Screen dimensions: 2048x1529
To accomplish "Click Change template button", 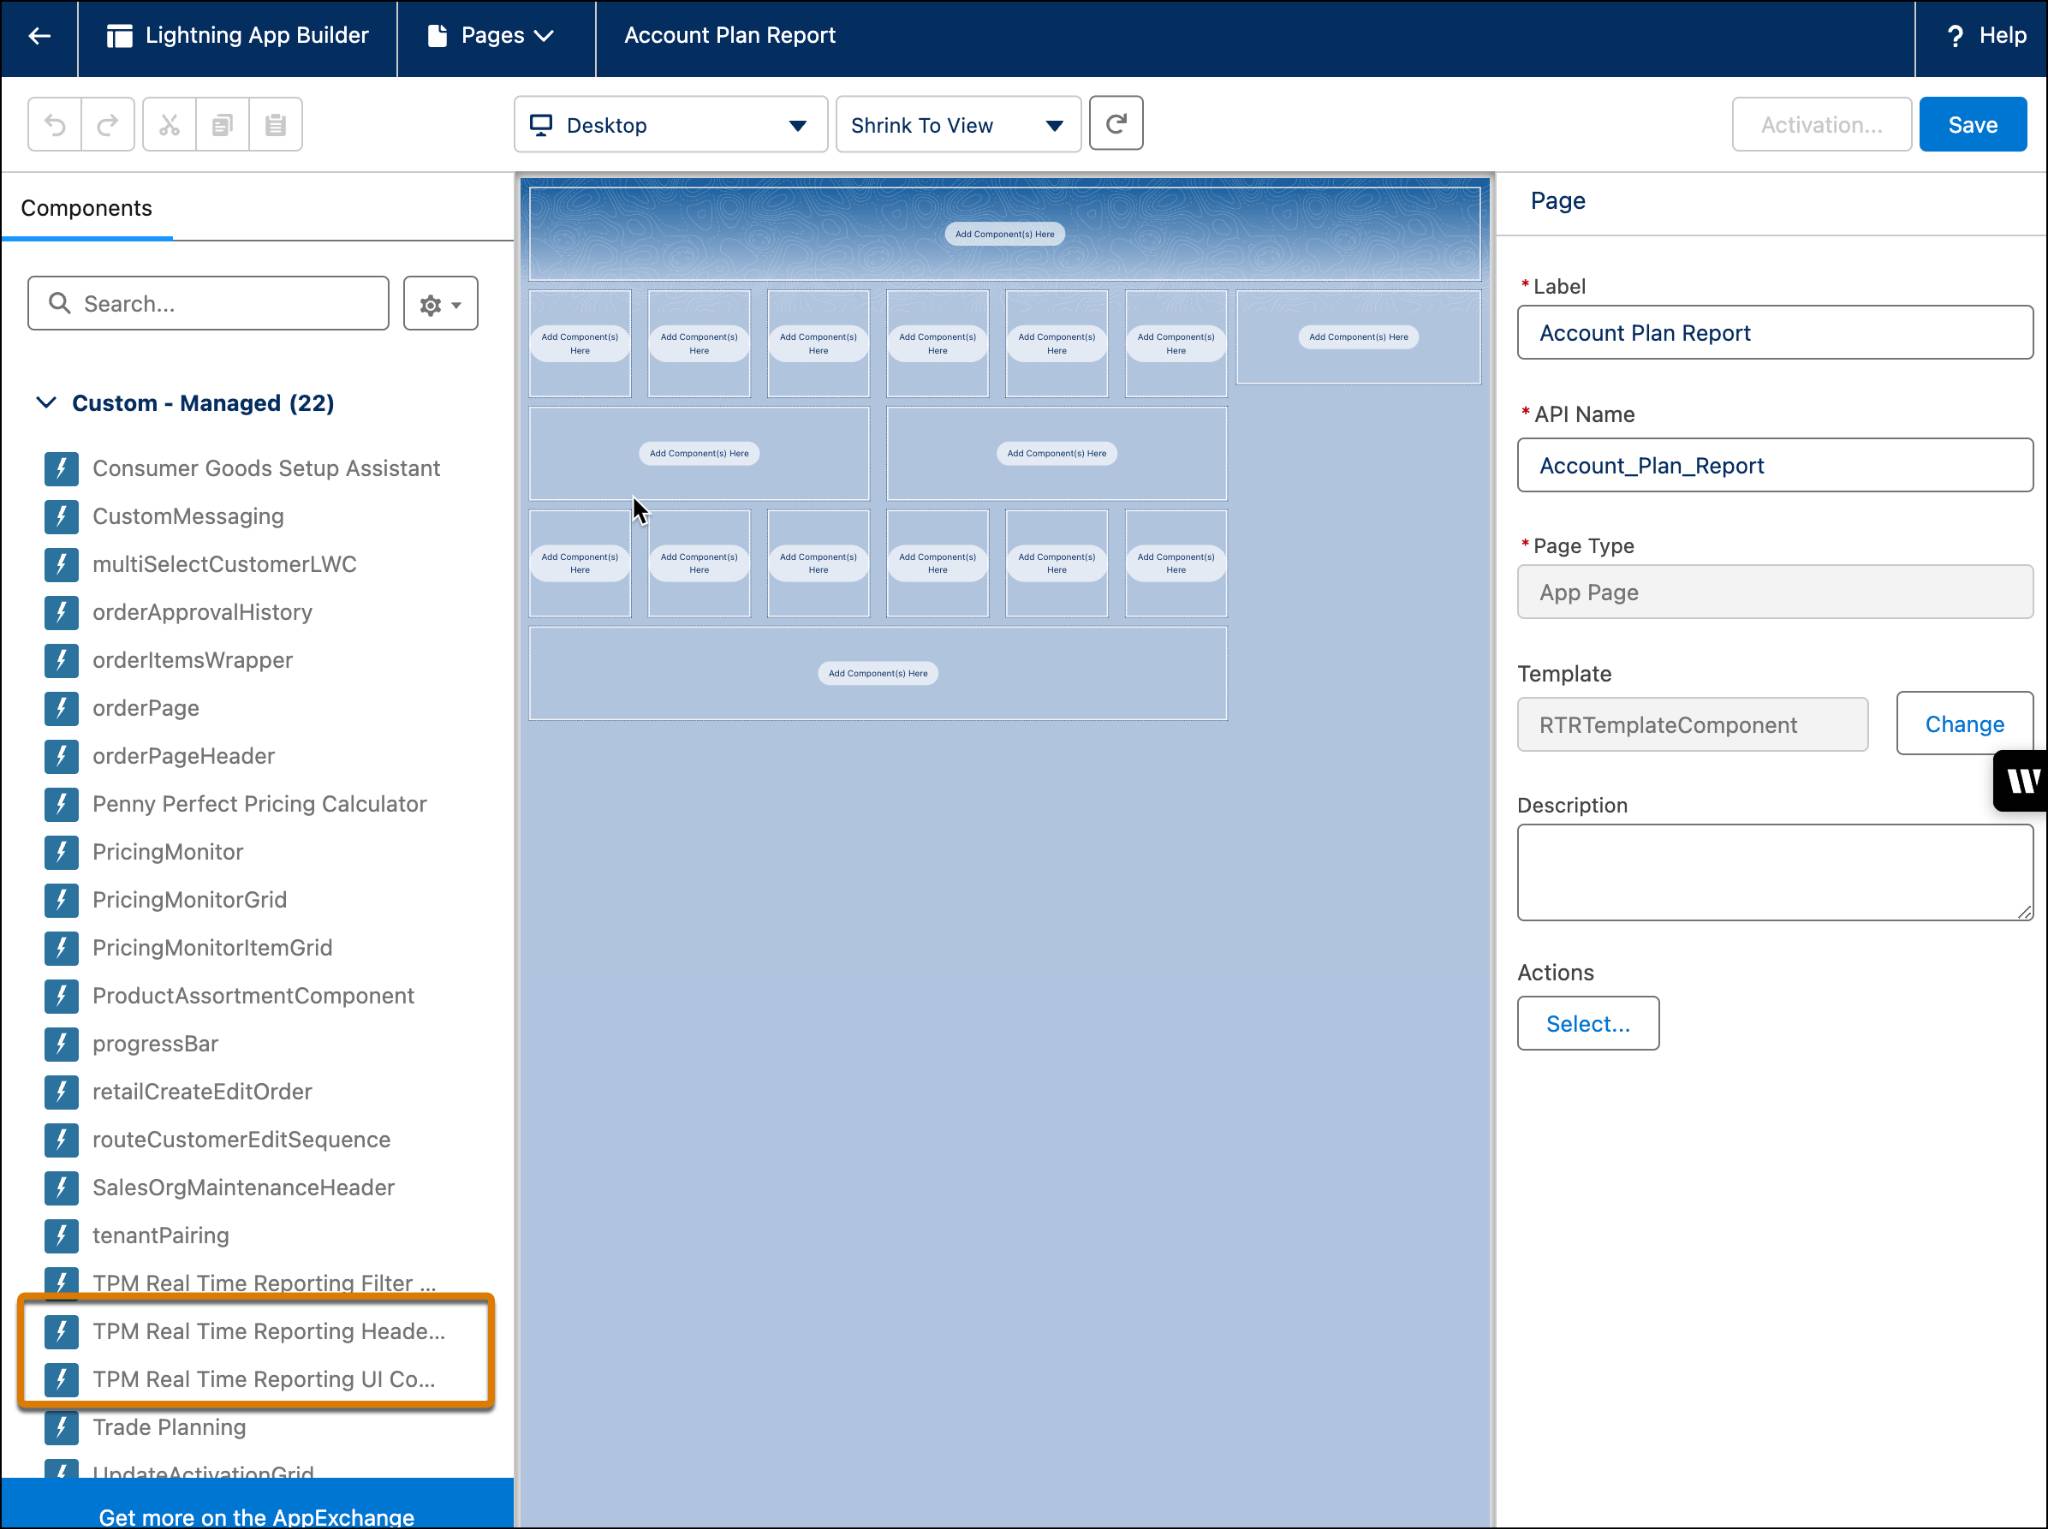I will point(1964,724).
